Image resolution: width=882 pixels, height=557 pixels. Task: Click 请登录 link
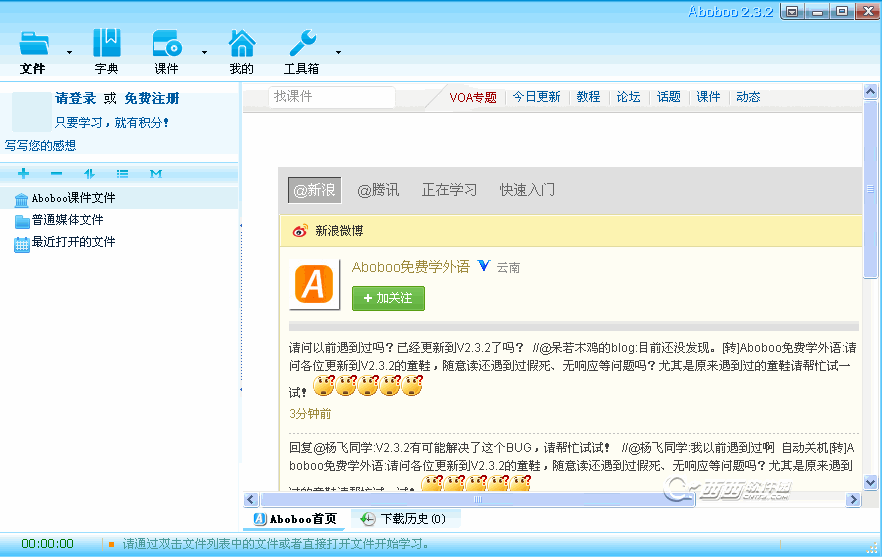tap(75, 98)
